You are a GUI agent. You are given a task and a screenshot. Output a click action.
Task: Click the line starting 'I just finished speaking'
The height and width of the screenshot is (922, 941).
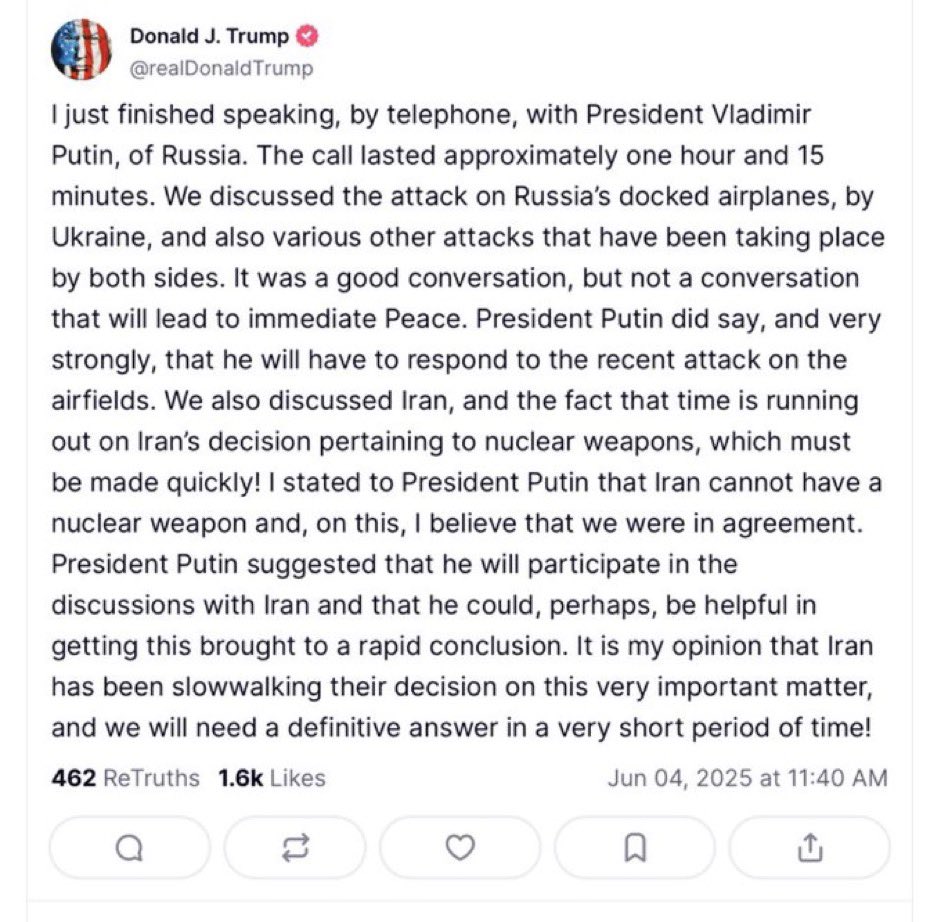[x=431, y=114]
